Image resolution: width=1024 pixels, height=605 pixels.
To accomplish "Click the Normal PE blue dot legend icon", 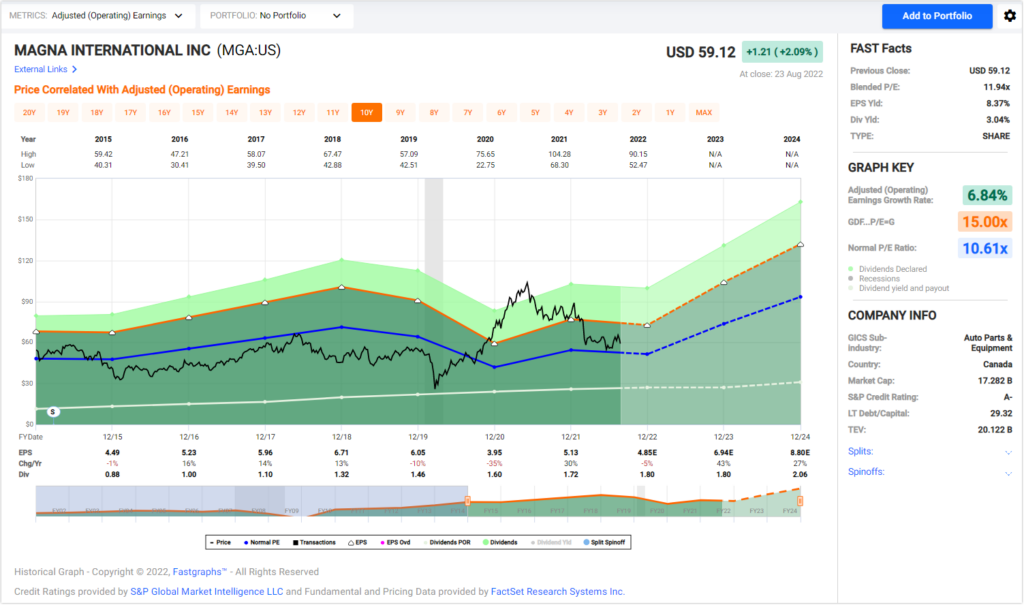I will 246,541.
